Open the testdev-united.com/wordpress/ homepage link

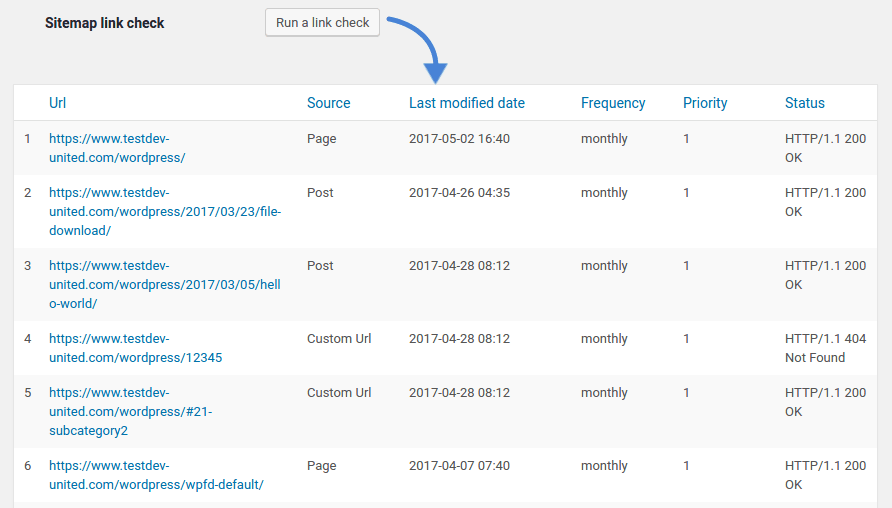[x=116, y=148]
